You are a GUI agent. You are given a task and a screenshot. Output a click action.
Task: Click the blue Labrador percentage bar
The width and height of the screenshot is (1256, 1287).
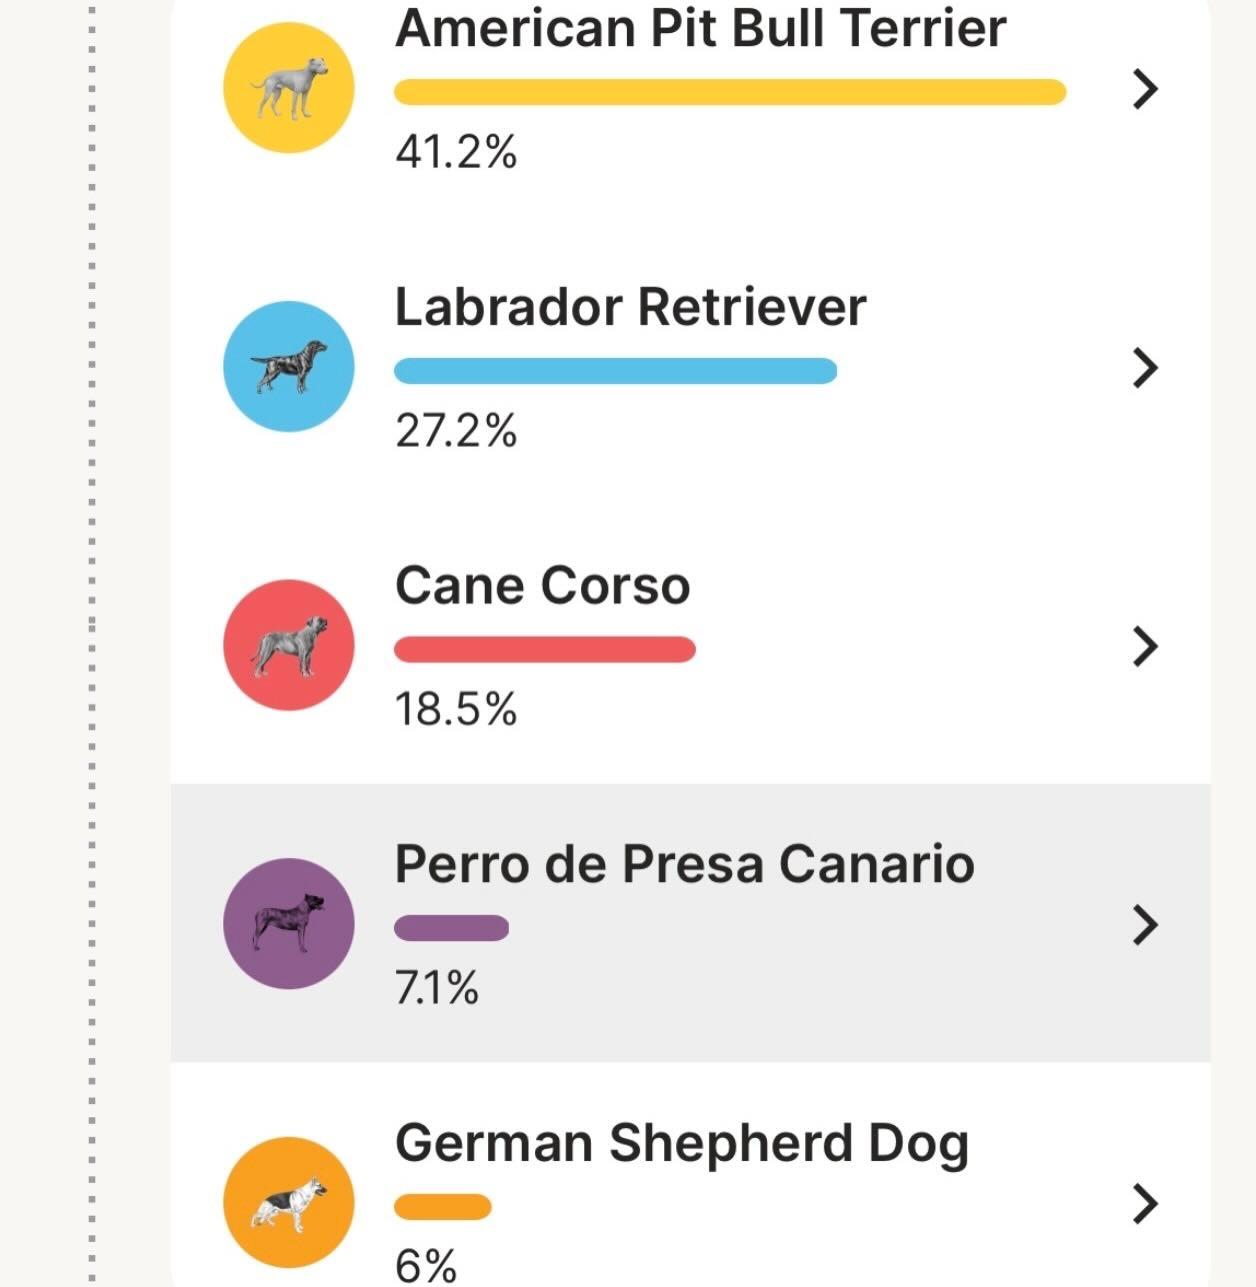pos(615,371)
